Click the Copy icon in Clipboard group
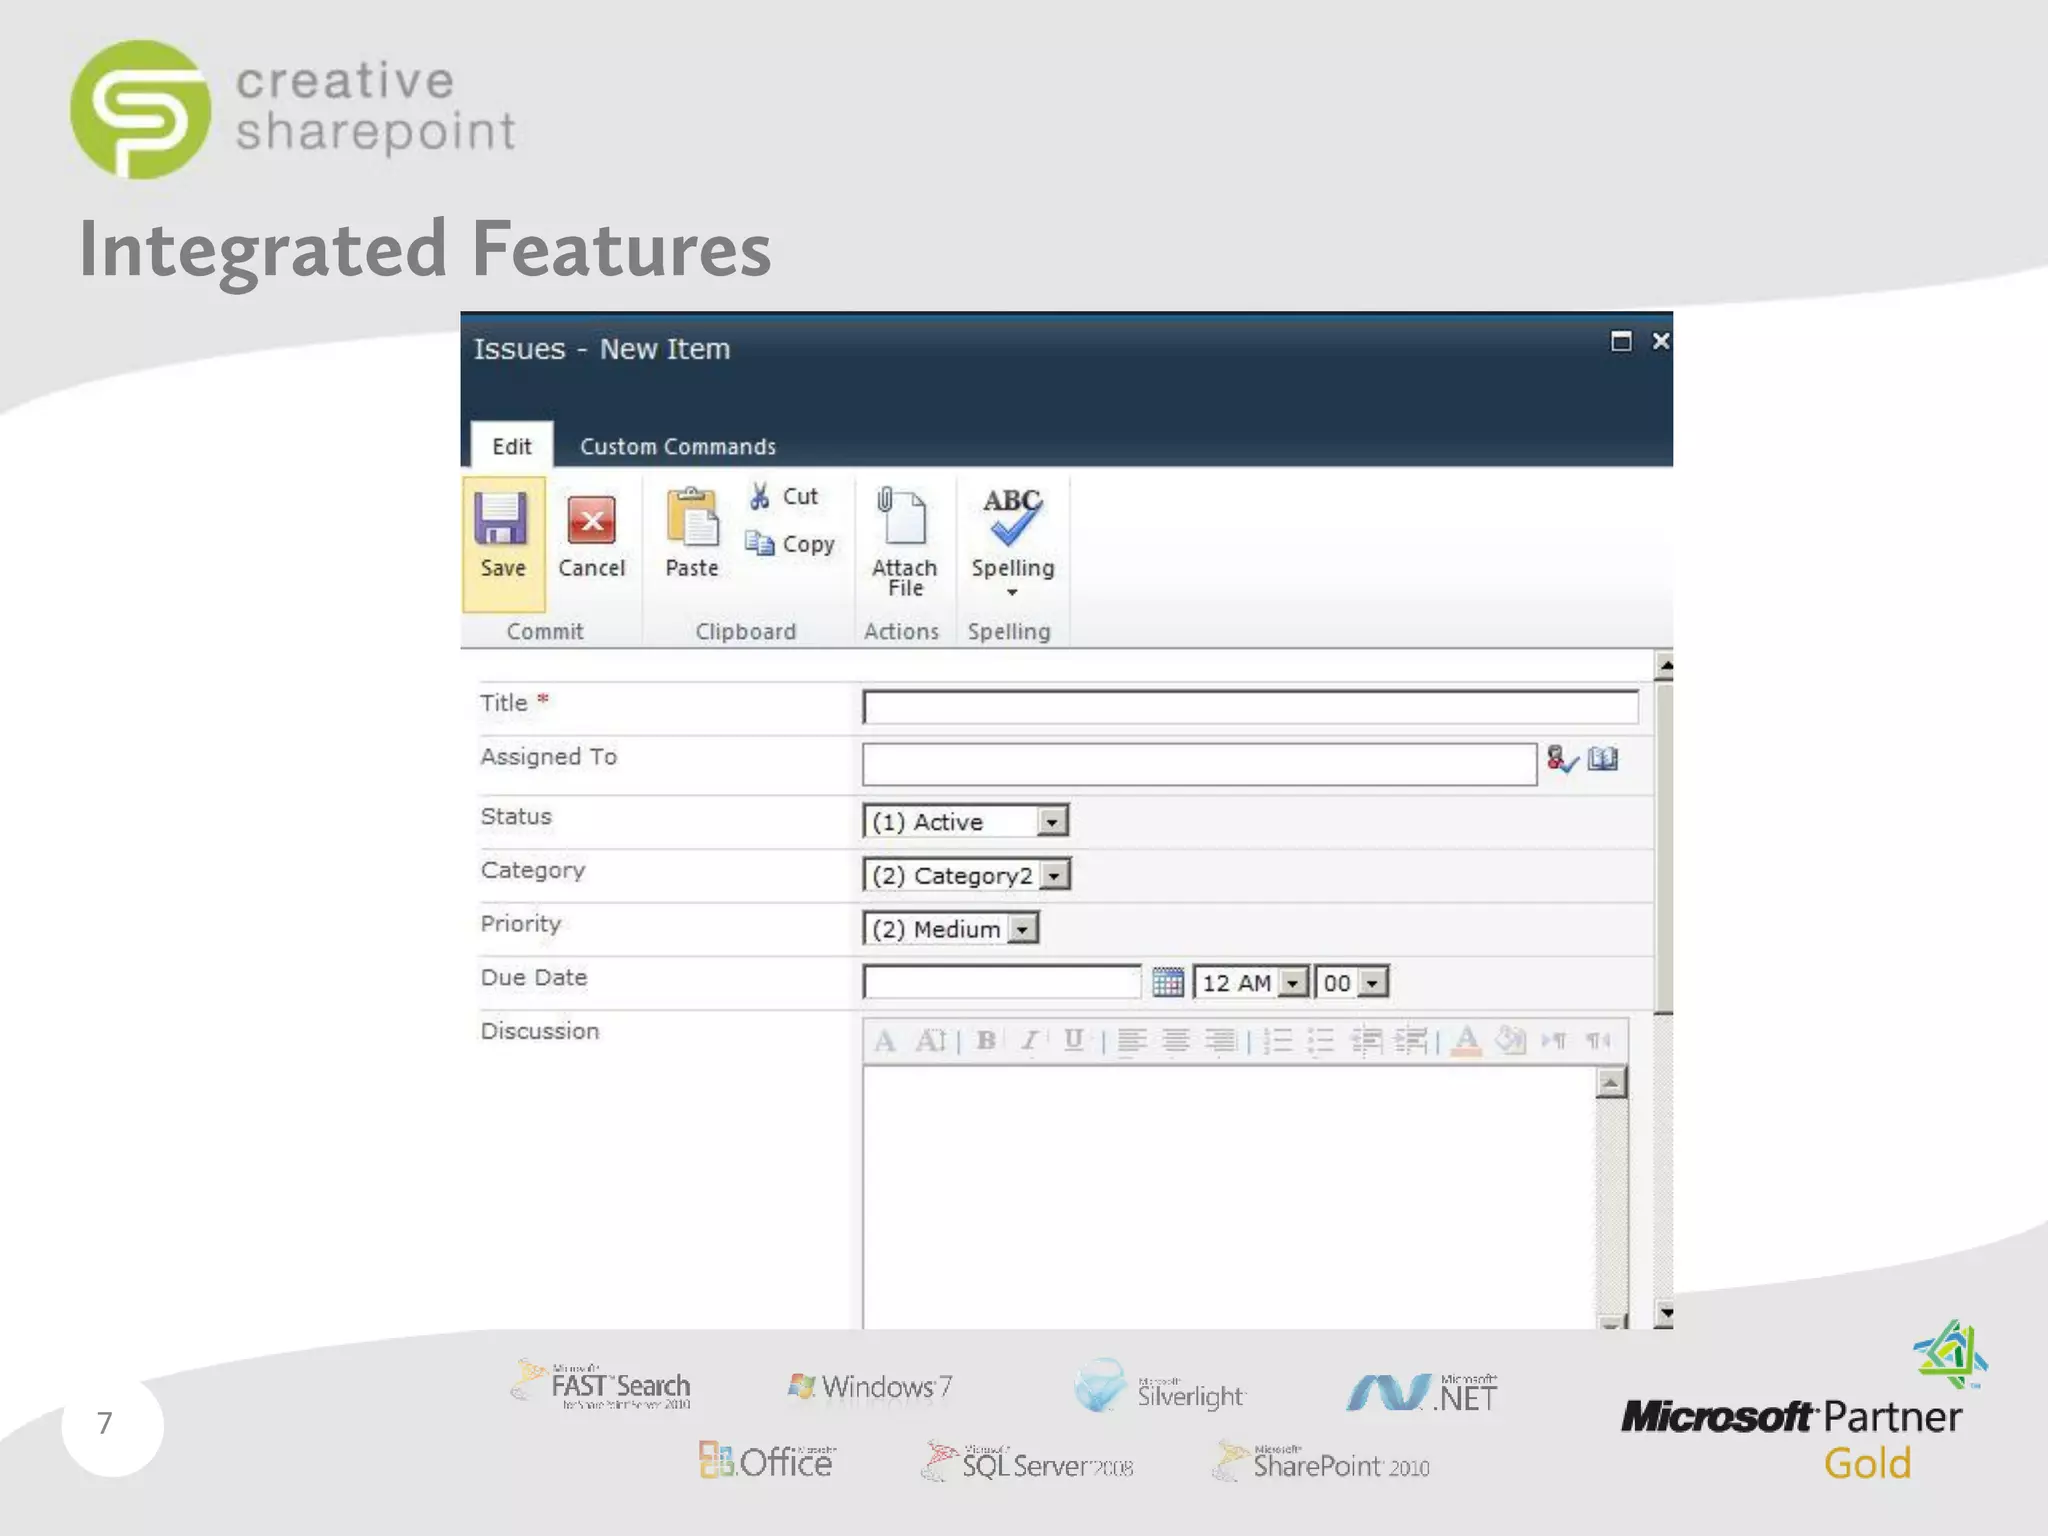 click(760, 544)
